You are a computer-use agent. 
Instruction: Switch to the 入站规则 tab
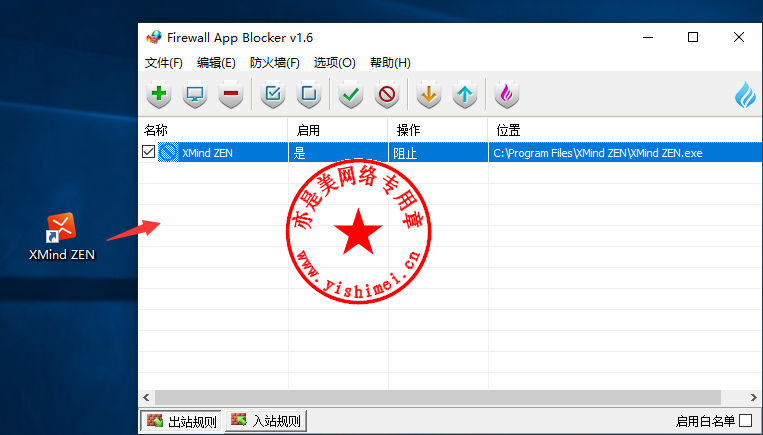pyautogui.click(x=266, y=420)
